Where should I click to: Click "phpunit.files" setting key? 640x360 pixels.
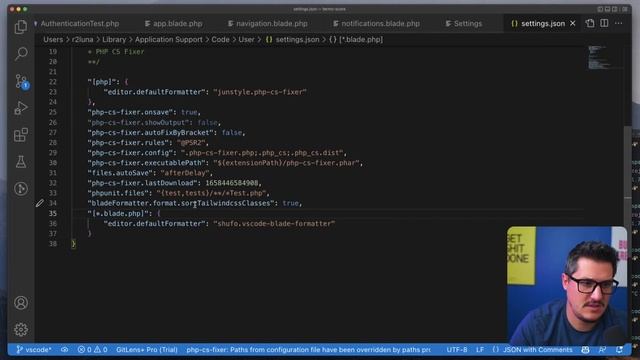[118, 193]
